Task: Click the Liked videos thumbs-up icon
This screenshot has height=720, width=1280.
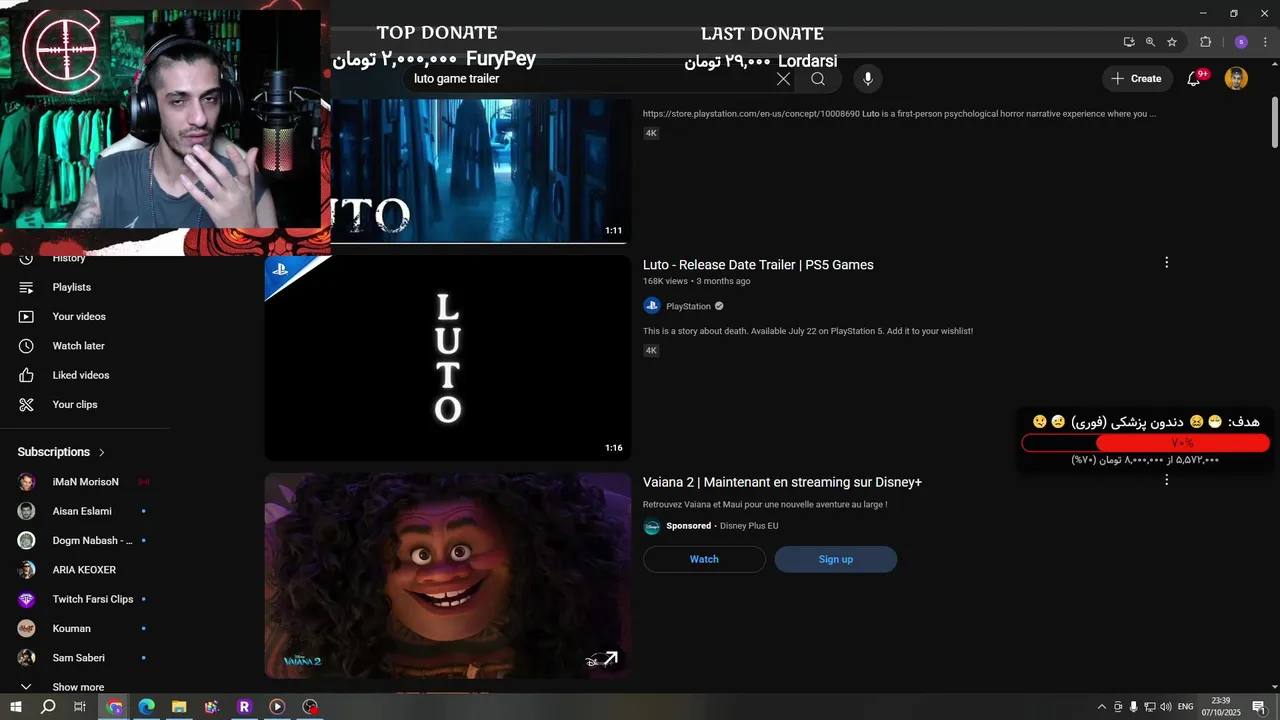Action: click(27, 375)
